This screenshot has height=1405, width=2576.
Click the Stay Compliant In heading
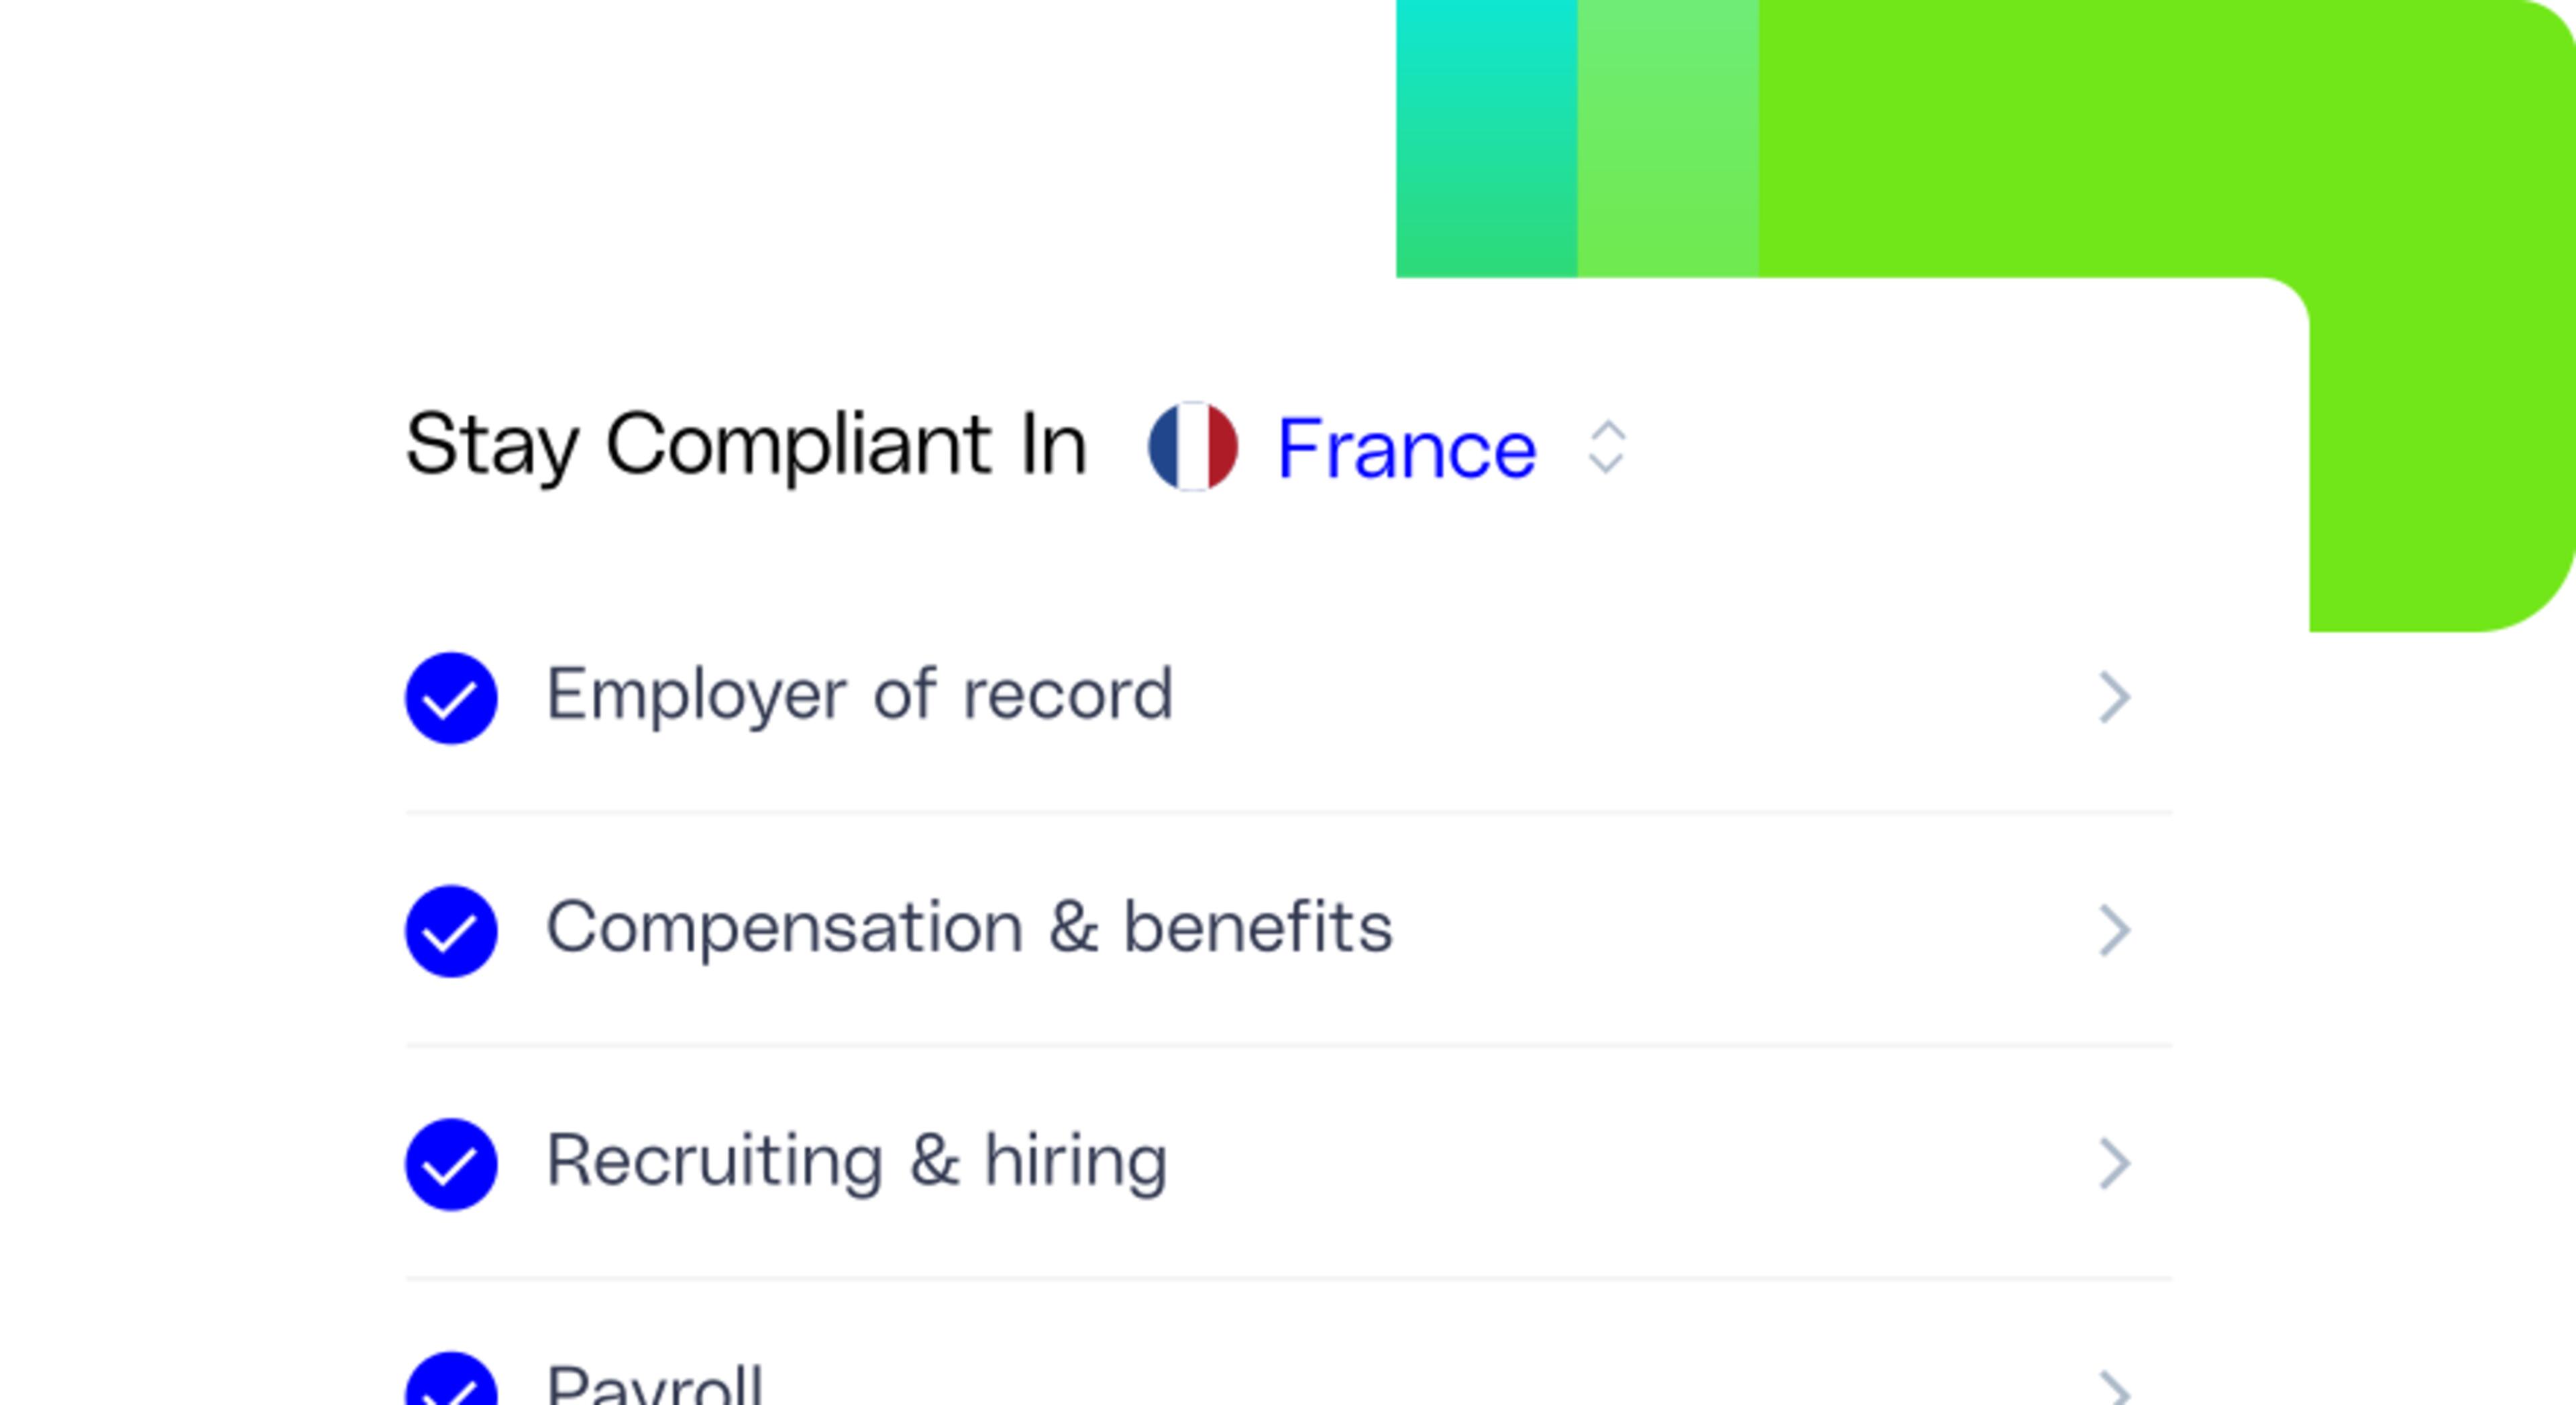[745, 445]
